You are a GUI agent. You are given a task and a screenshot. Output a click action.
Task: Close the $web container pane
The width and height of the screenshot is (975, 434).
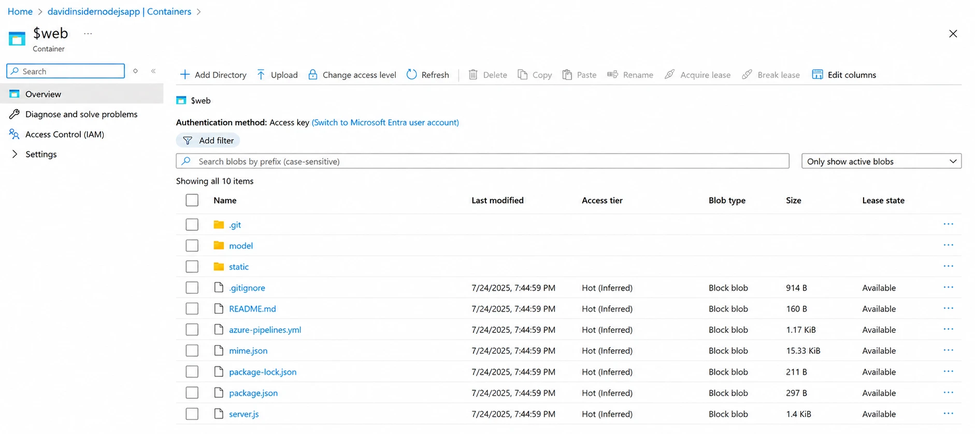click(x=953, y=34)
